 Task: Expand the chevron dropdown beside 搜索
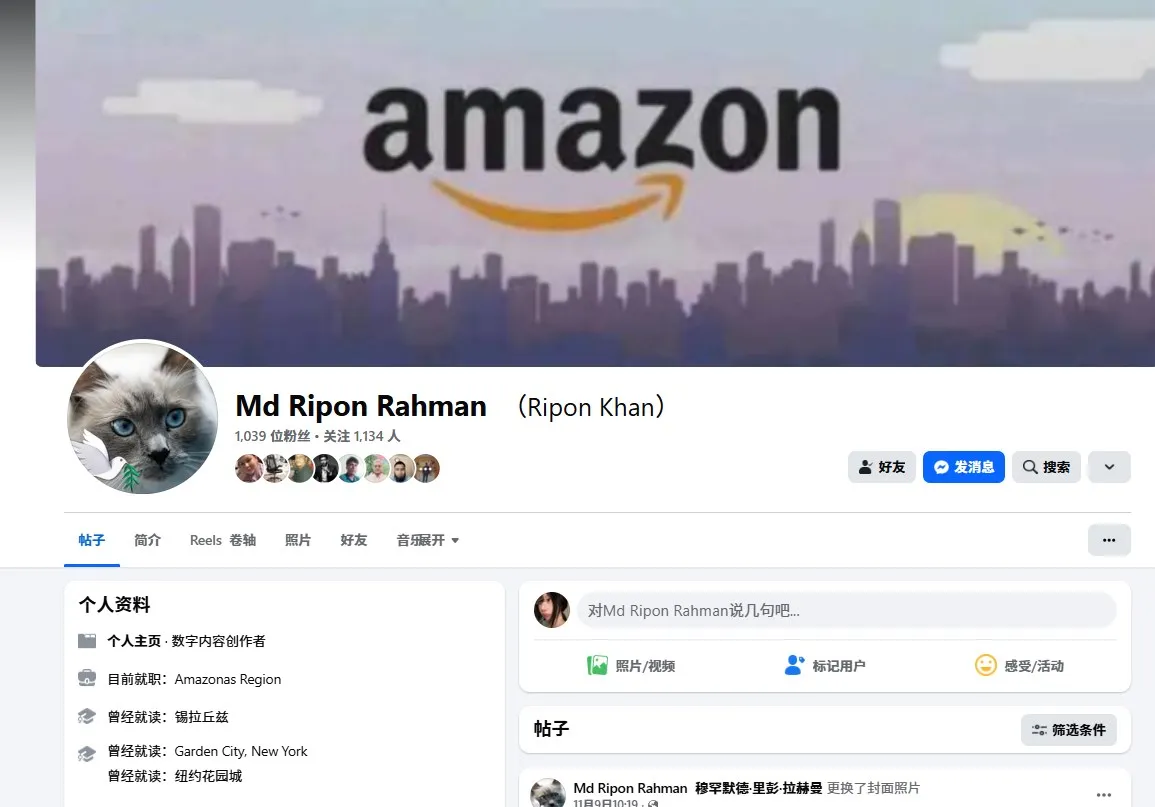click(1109, 467)
